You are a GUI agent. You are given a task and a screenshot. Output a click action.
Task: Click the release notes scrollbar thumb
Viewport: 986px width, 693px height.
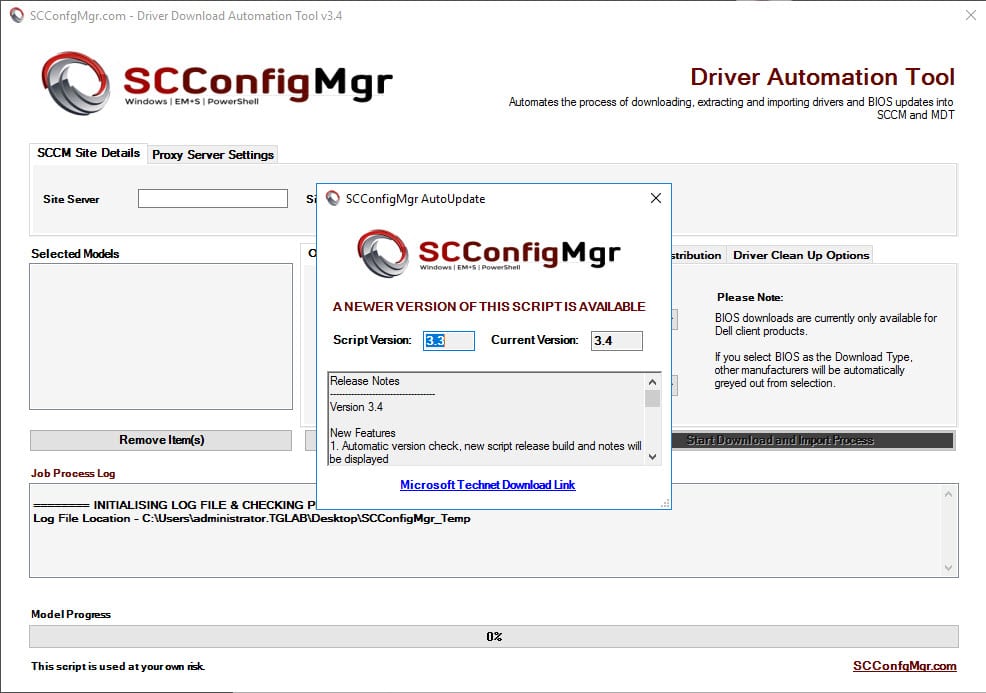[x=653, y=399]
